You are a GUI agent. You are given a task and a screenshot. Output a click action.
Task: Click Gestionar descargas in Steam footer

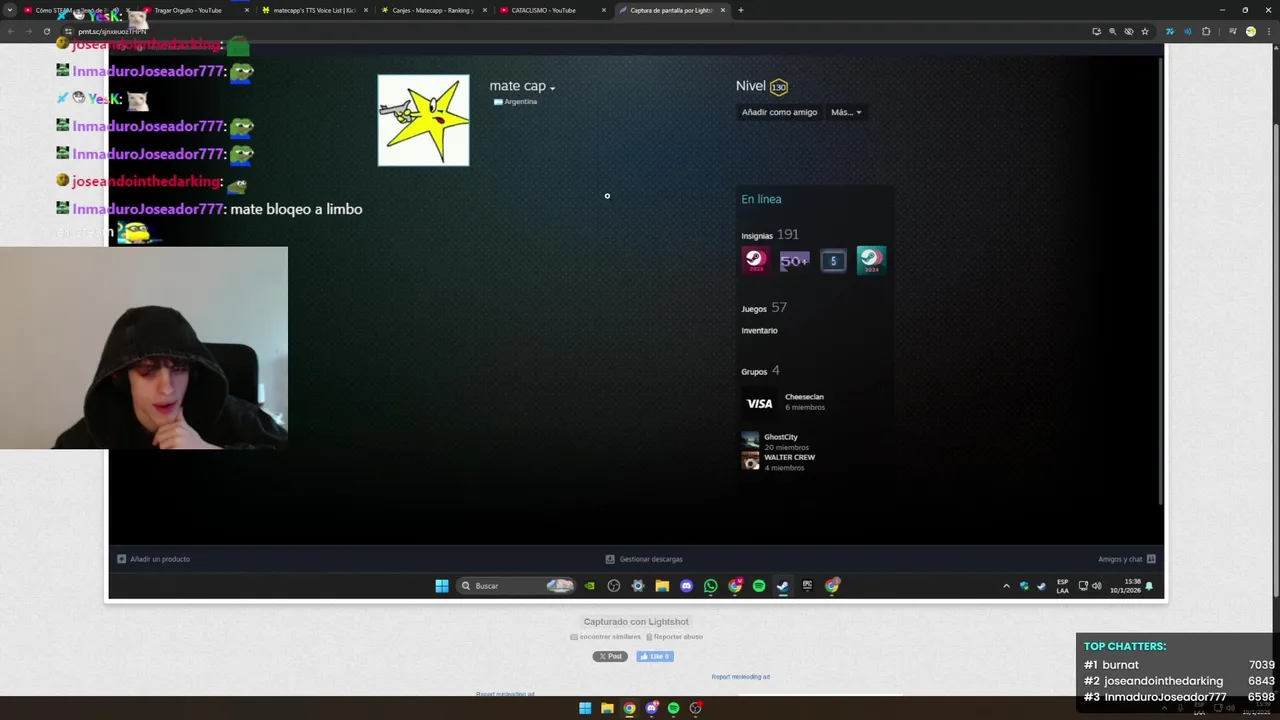click(644, 559)
